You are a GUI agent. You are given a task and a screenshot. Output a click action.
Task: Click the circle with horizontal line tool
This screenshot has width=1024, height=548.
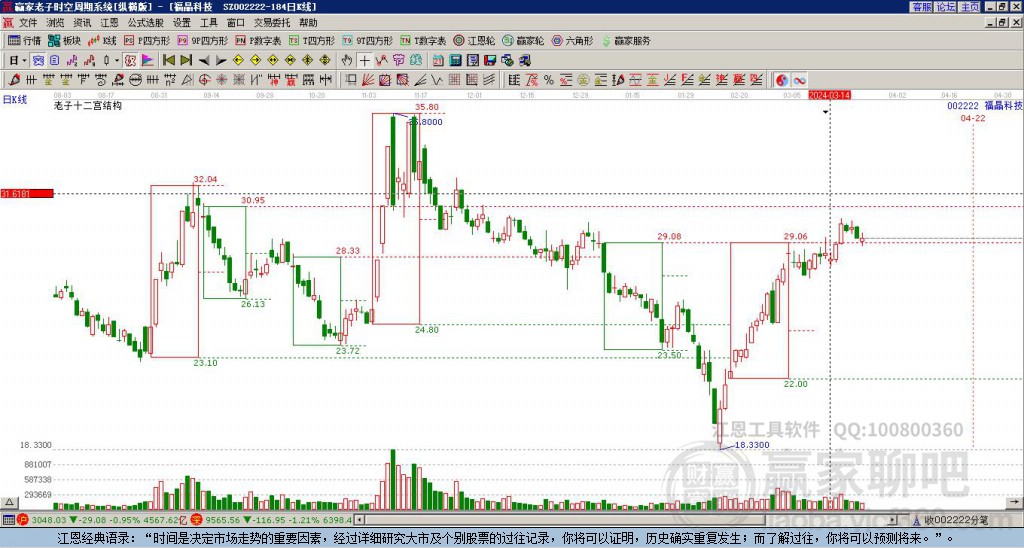pyautogui.click(x=135, y=80)
